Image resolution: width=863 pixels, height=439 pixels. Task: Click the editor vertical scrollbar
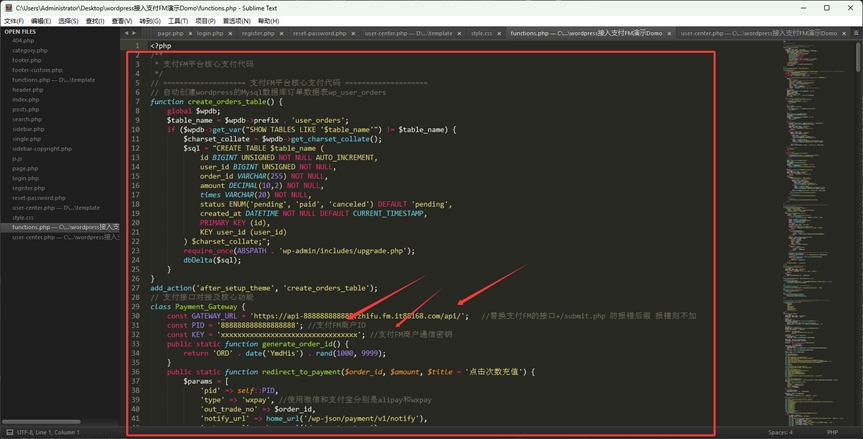click(x=859, y=57)
